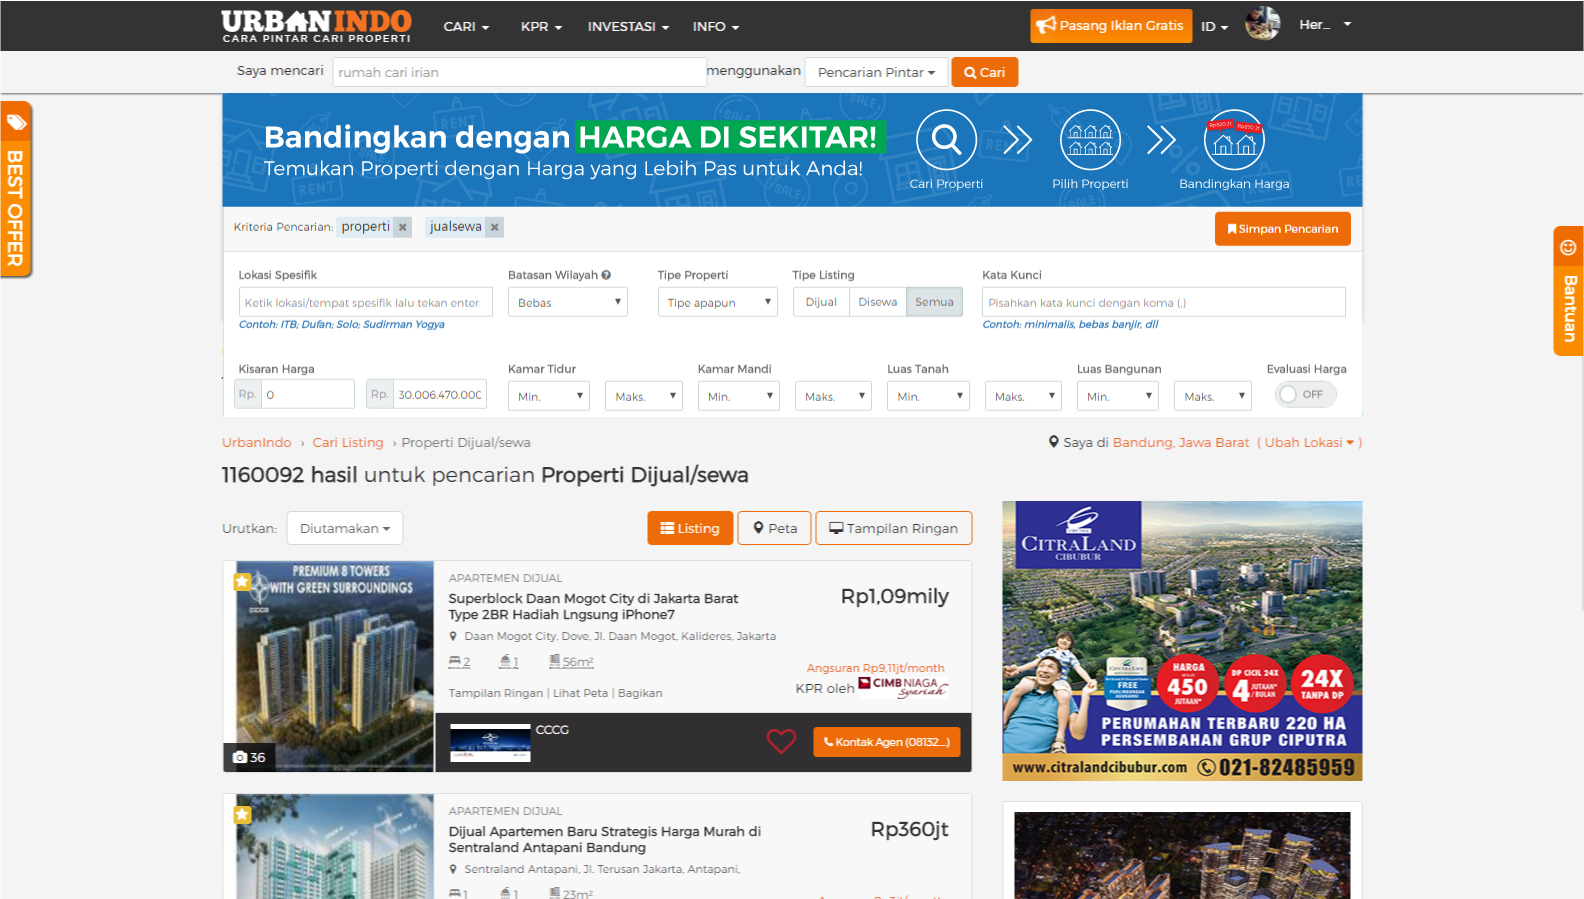Open Kamar Mandi Min dropdown
The width and height of the screenshot is (1584, 899).
click(739, 396)
